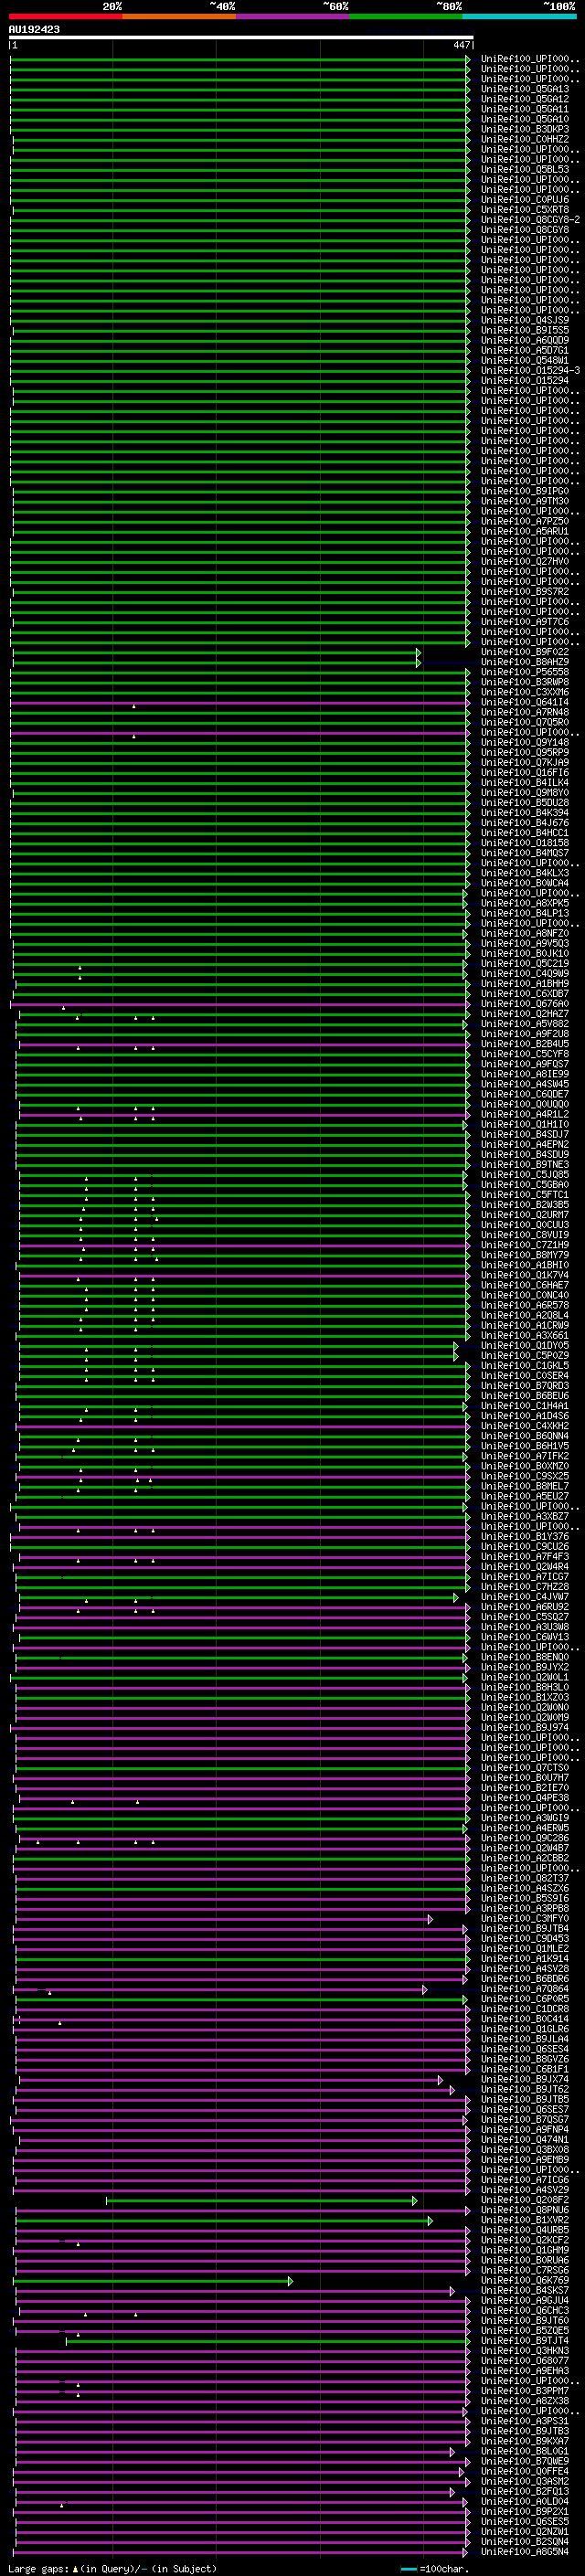Select hit label UniRef100_P56558

(525, 673)
